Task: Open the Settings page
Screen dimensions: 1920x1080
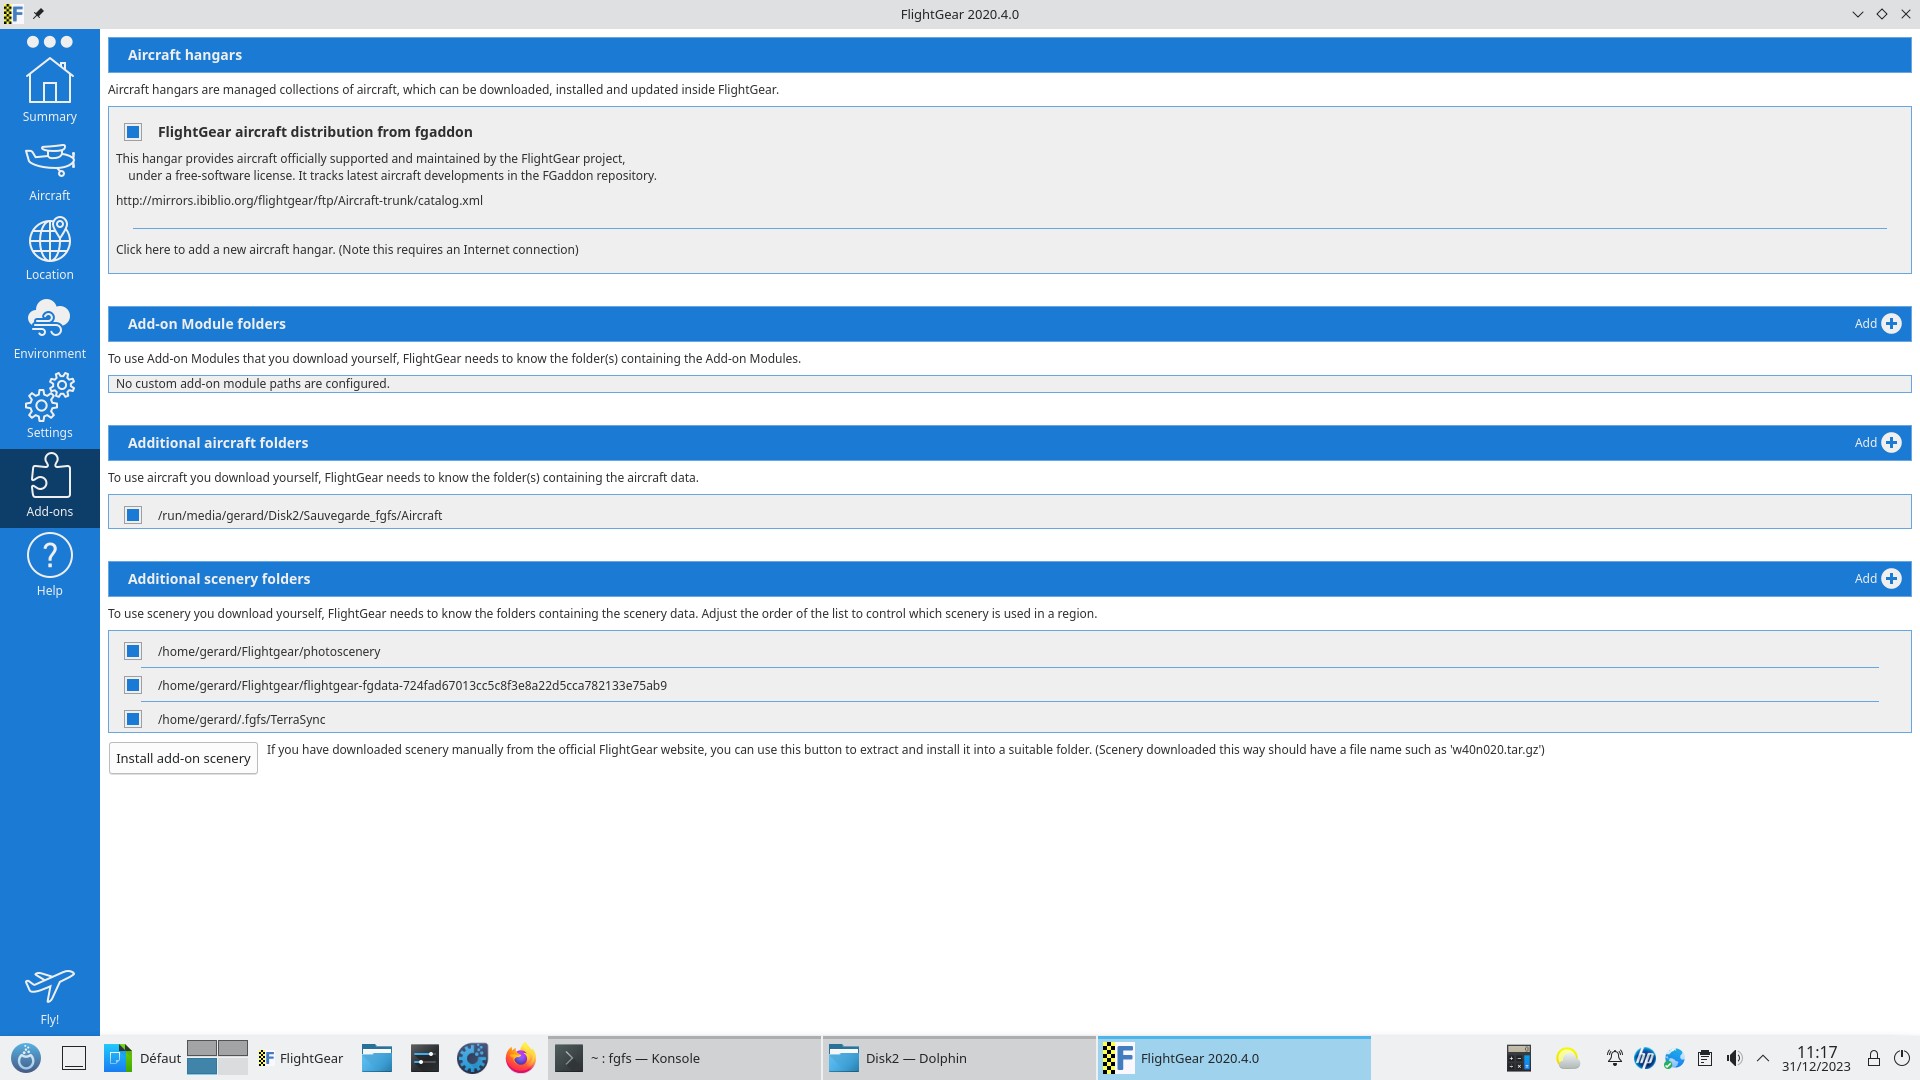Action: (49, 407)
